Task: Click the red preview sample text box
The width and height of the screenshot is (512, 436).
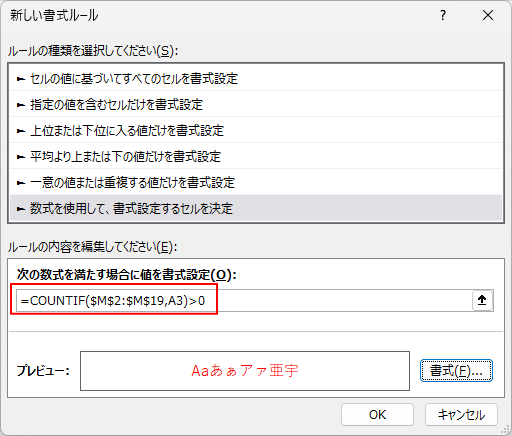Action: [245, 371]
